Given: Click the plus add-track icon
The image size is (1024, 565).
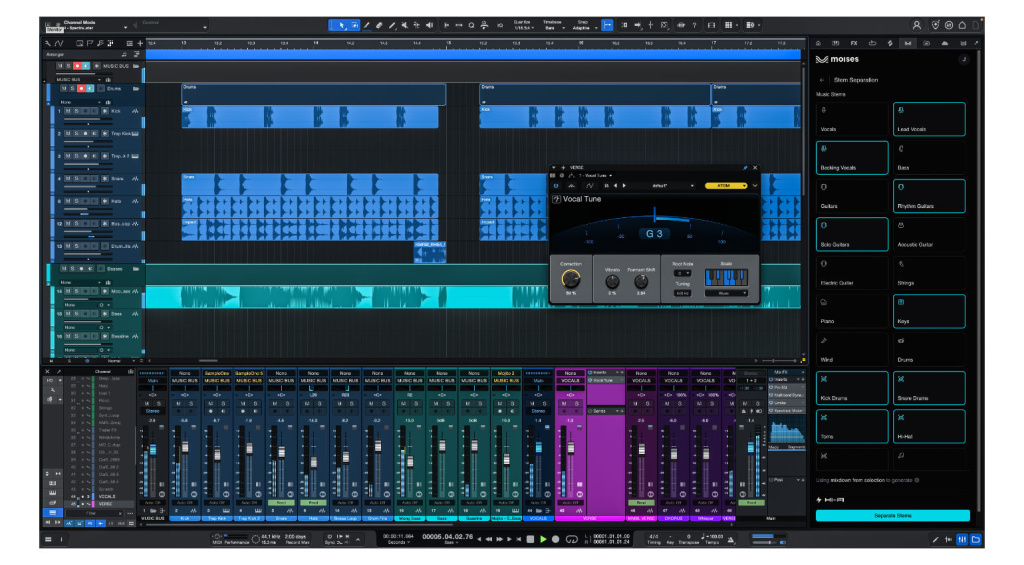Looking at the screenshot, I should pyautogui.click(x=139, y=43).
